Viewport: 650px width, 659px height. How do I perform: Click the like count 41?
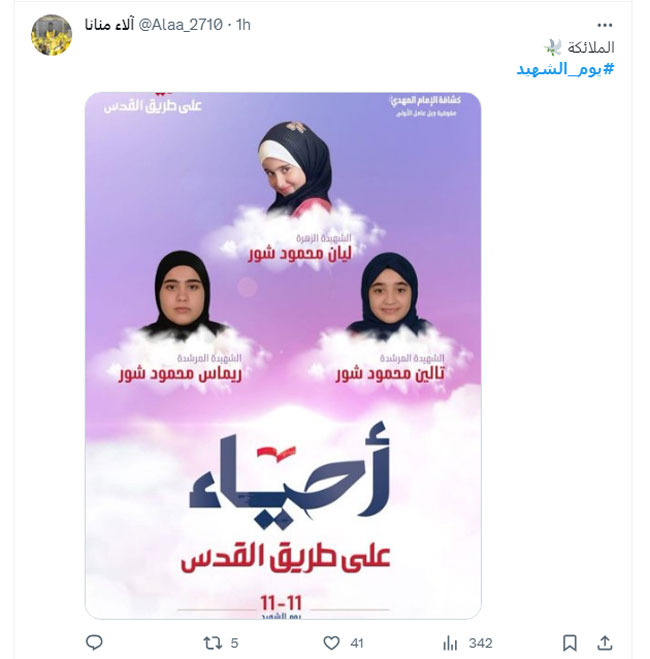tap(356, 643)
